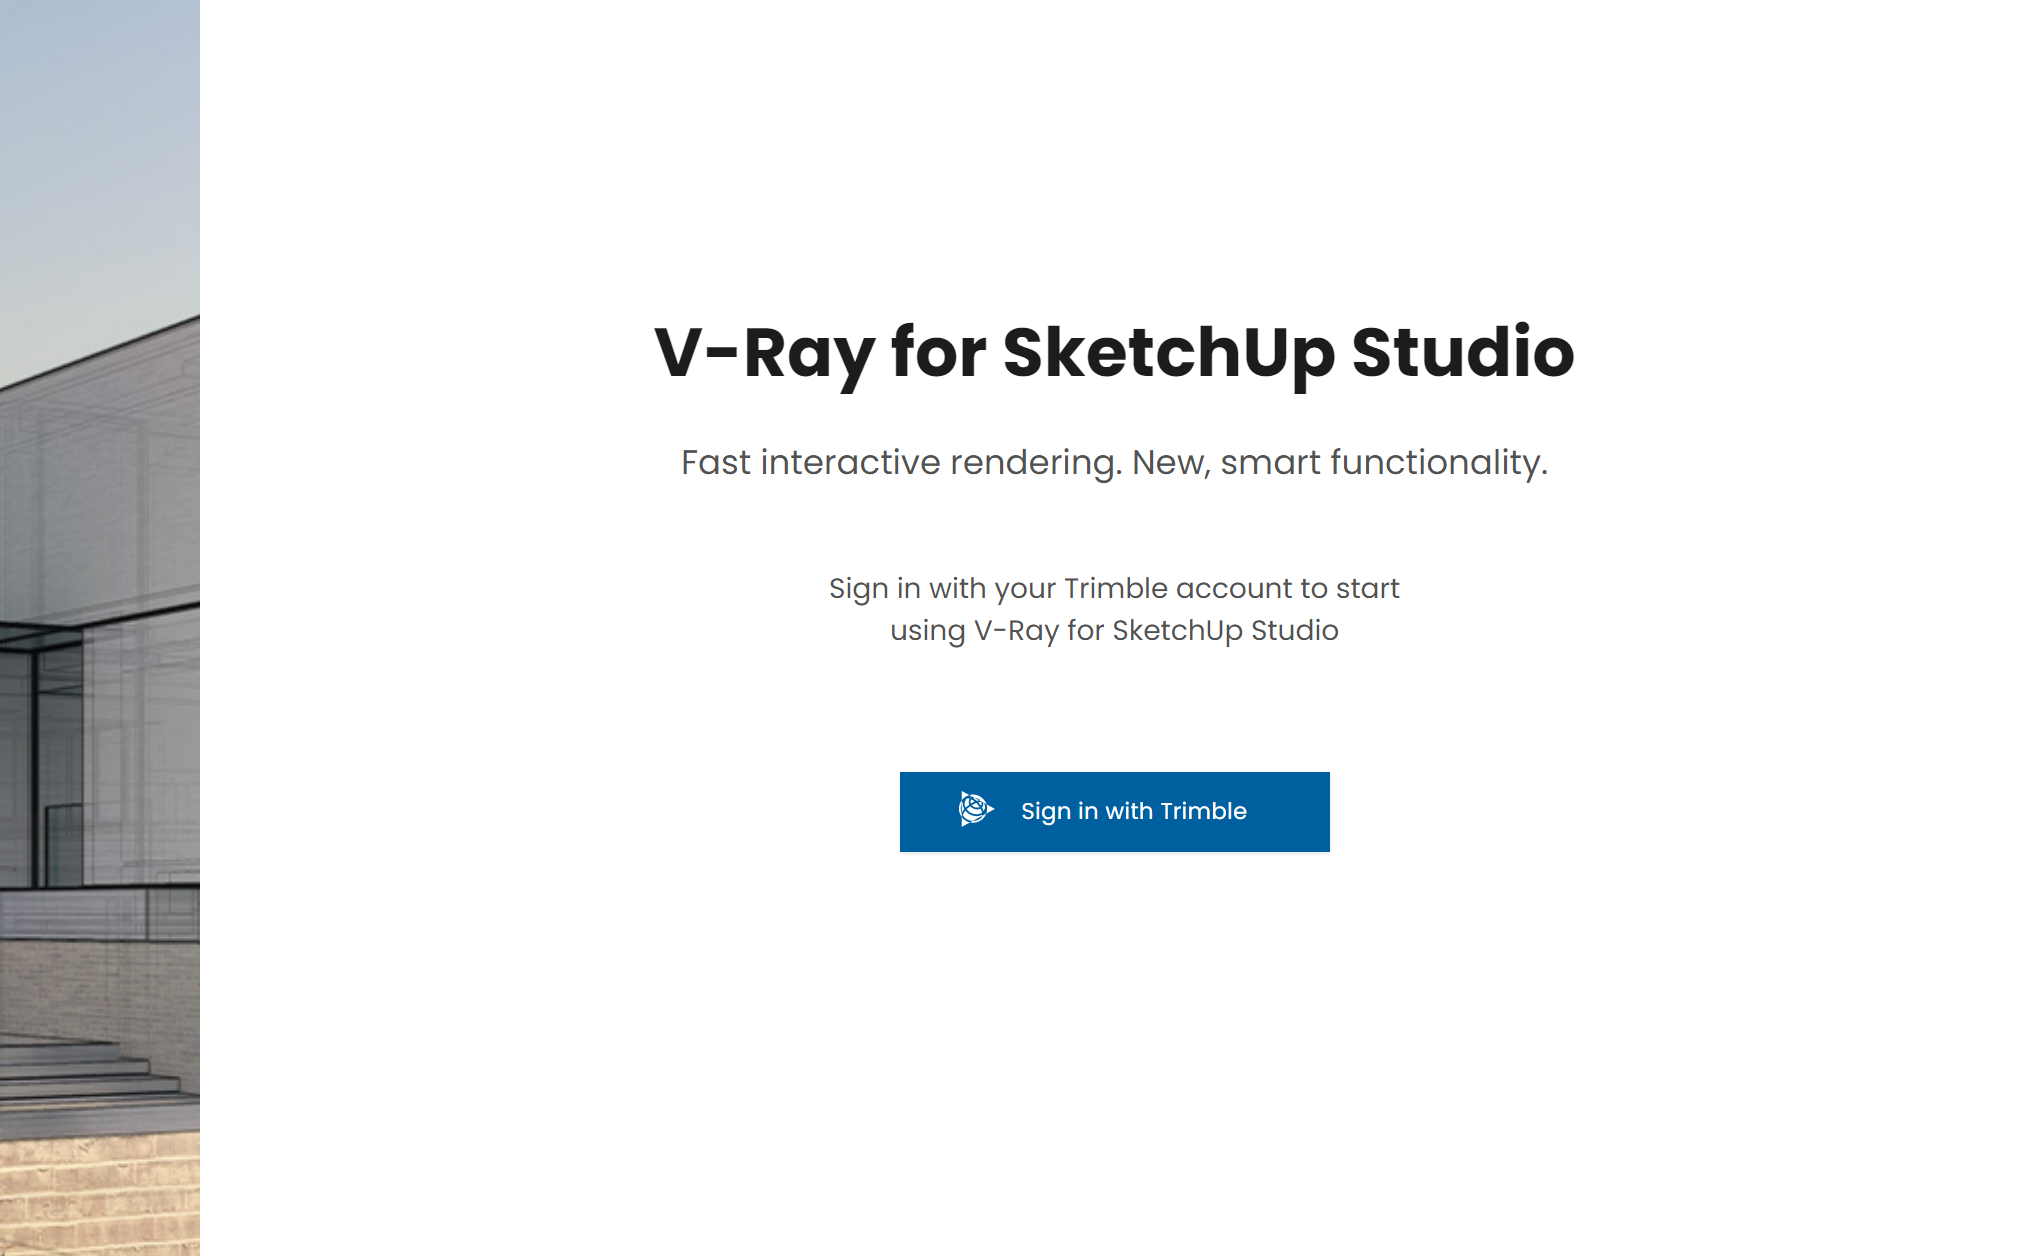
Task: Click the brick wall at the image bottom
Action: (100, 1195)
